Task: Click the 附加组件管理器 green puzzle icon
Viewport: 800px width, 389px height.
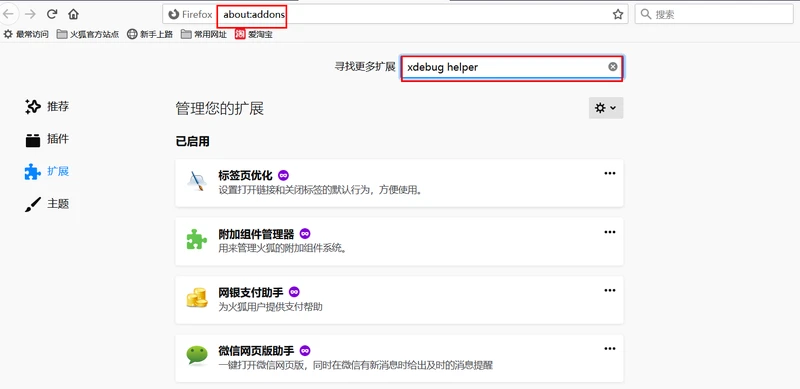Action: [197, 239]
